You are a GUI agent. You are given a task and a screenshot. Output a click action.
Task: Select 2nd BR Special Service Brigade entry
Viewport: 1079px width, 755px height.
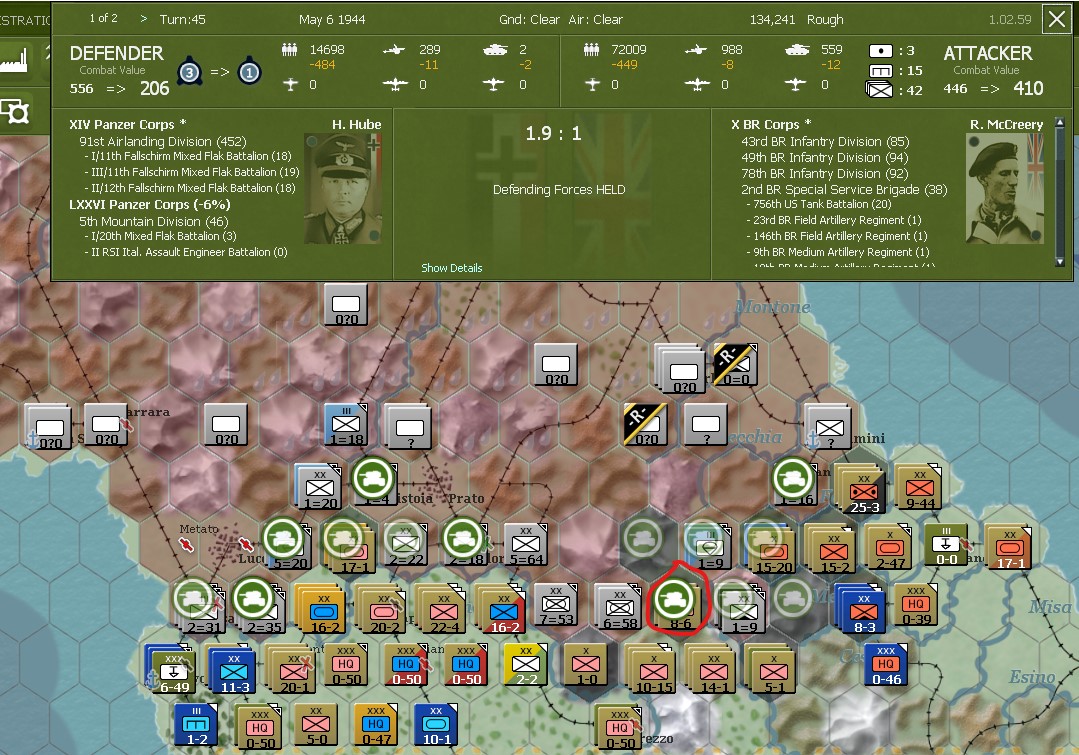844,189
